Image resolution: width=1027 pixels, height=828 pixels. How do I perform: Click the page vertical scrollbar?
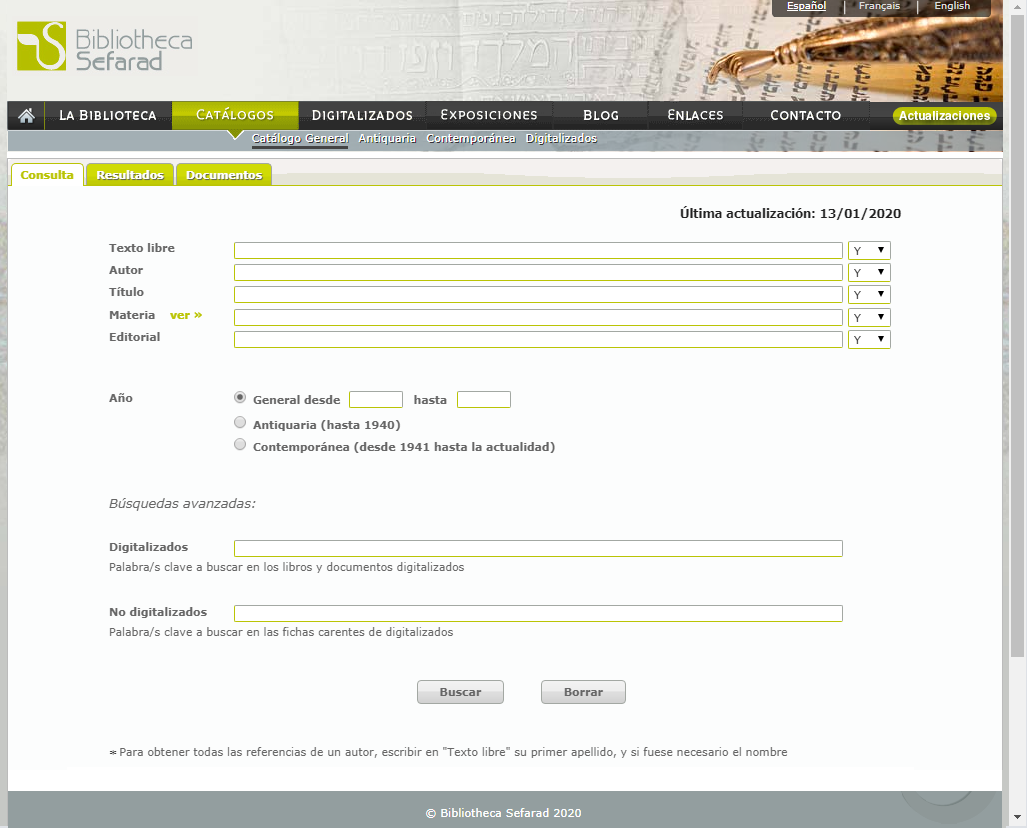click(1017, 334)
